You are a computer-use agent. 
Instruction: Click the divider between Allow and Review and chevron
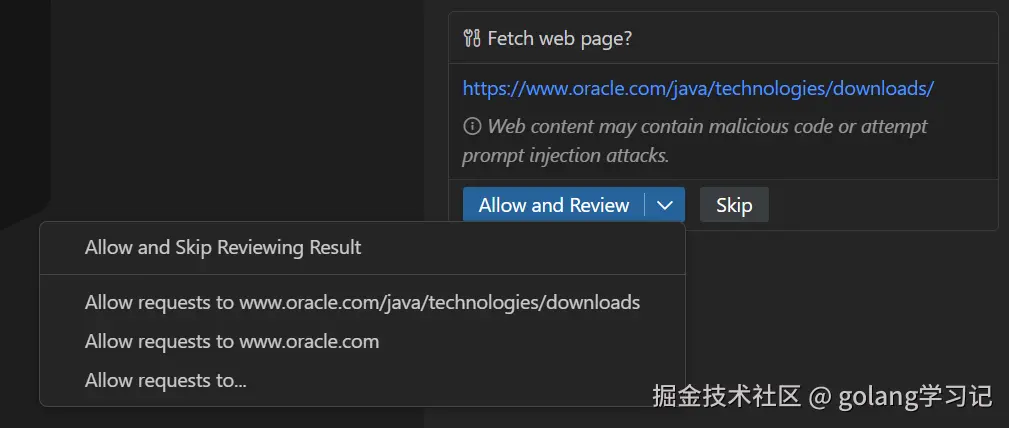point(645,206)
